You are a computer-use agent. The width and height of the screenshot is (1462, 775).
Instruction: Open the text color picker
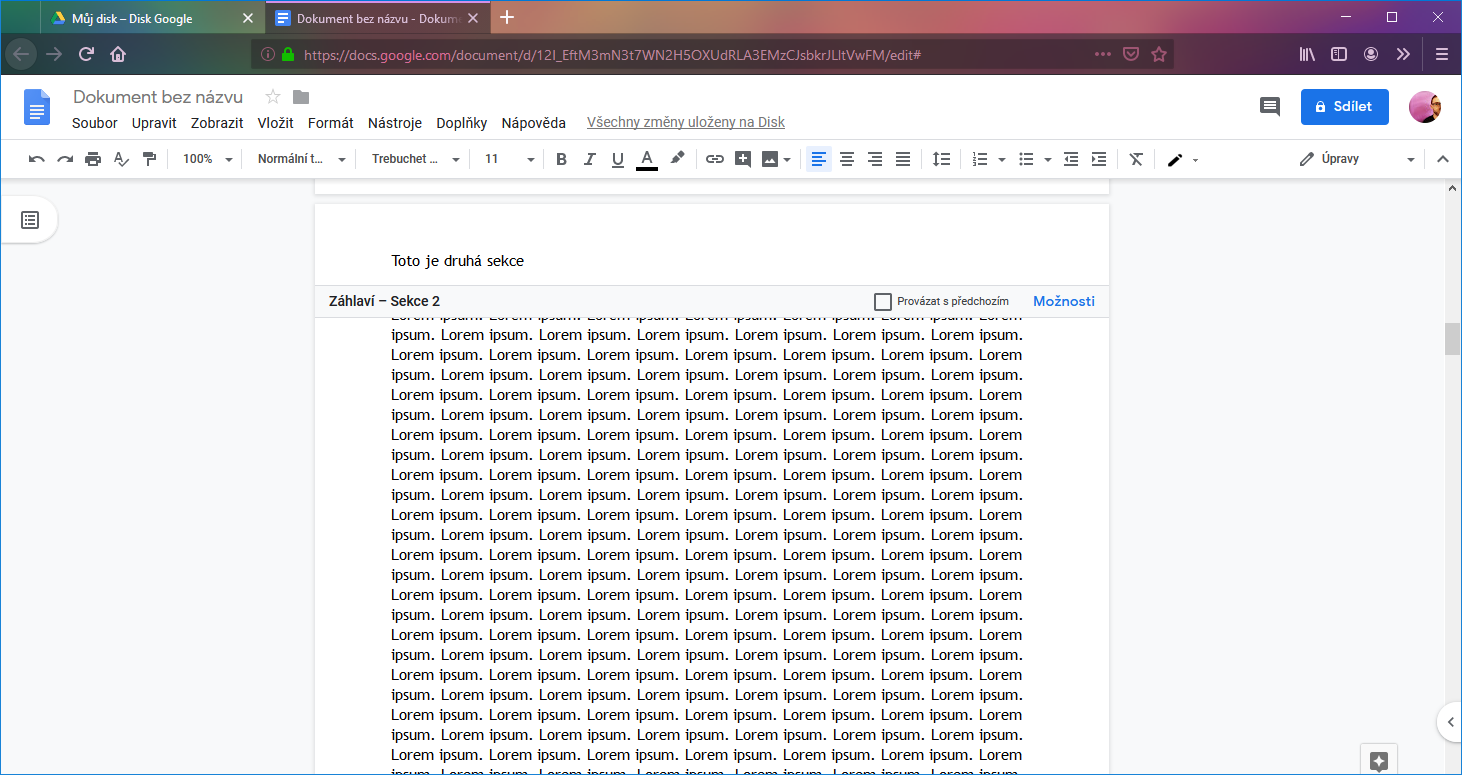pos(647,159)
